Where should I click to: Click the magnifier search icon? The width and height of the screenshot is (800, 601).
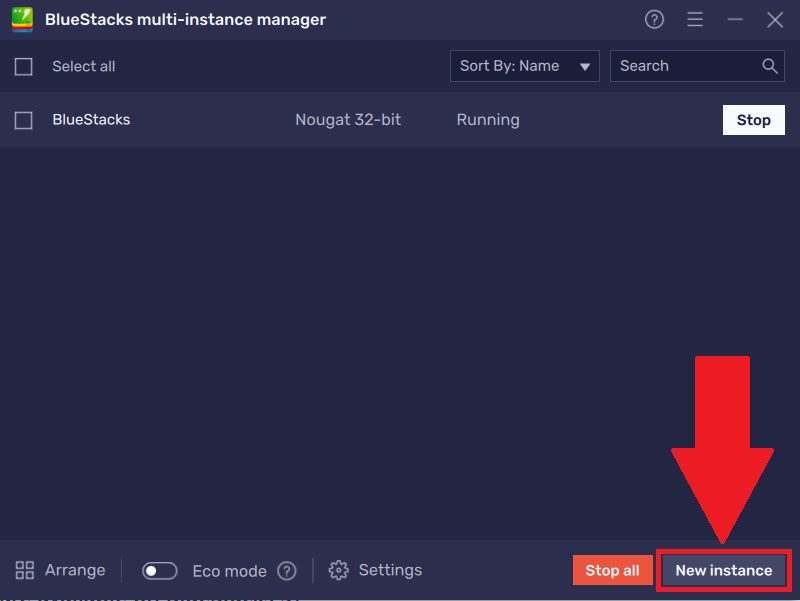coord(770,66)
